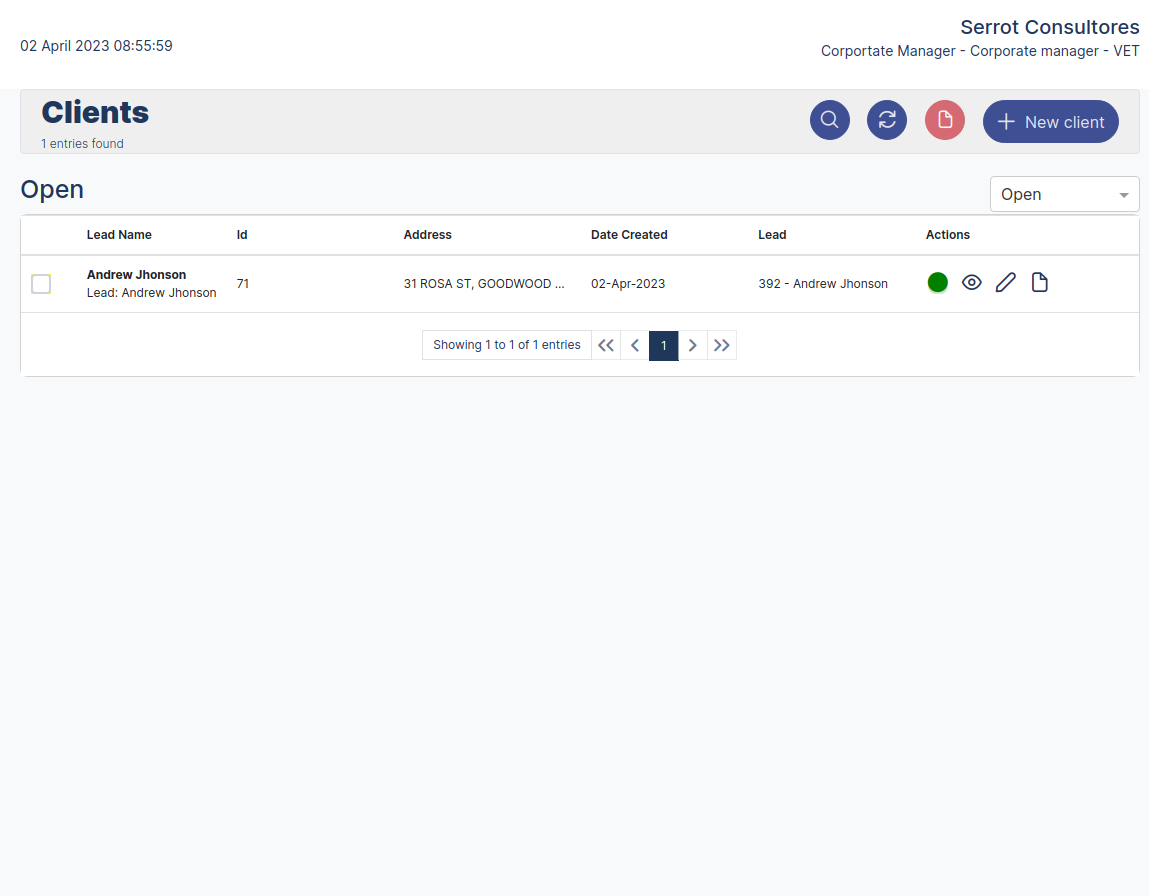This screenshot has width=1149, height=896.
Task: Select page 1 in pagination
Action: (x=664, y=345)
